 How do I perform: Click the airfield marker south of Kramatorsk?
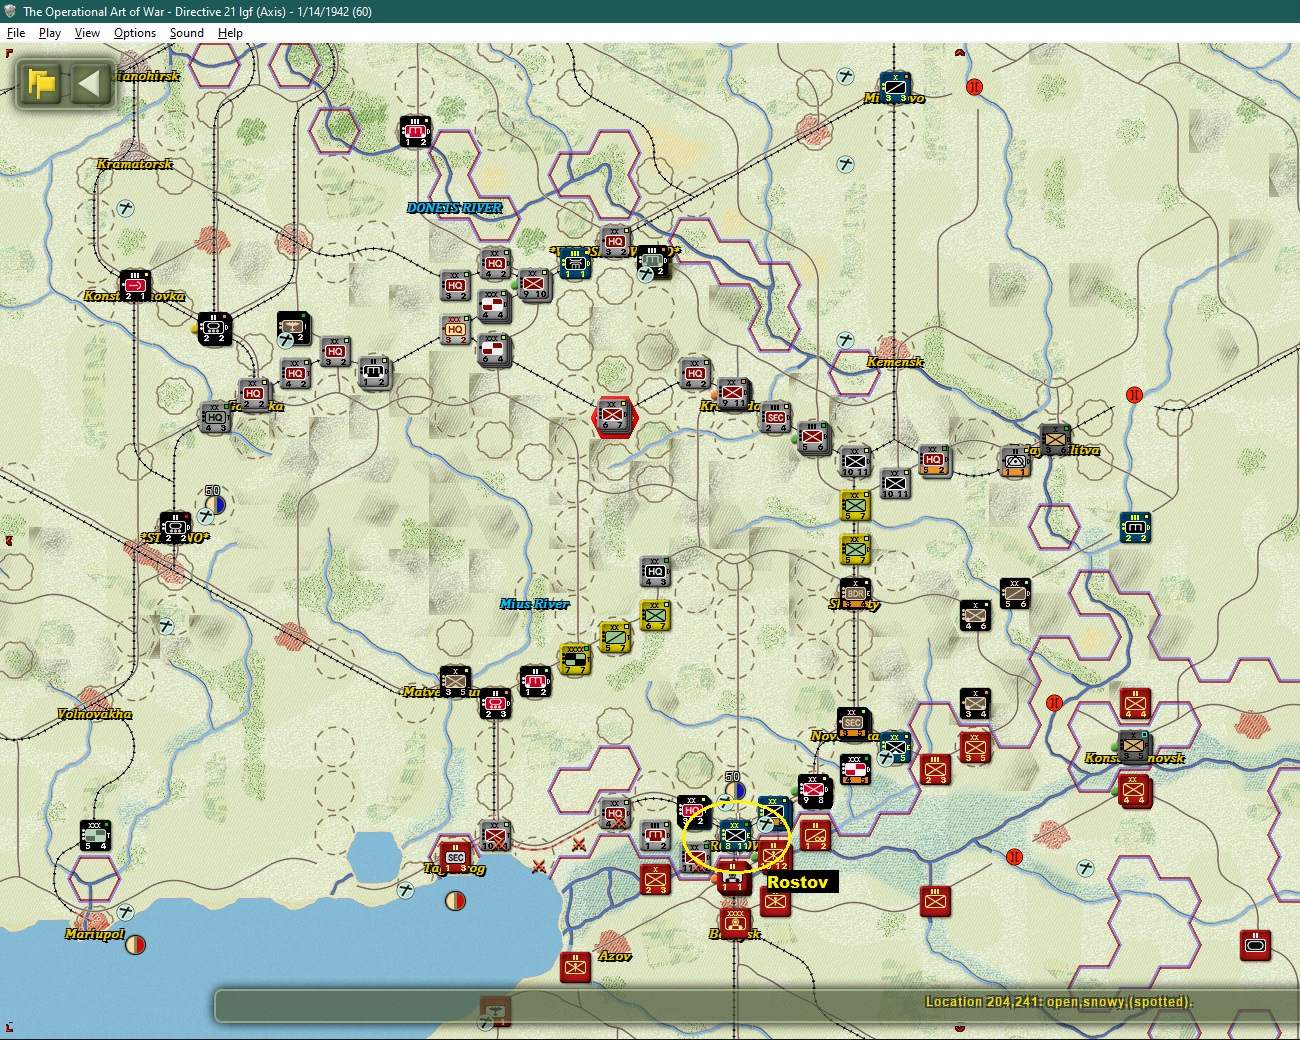point(125,208)
